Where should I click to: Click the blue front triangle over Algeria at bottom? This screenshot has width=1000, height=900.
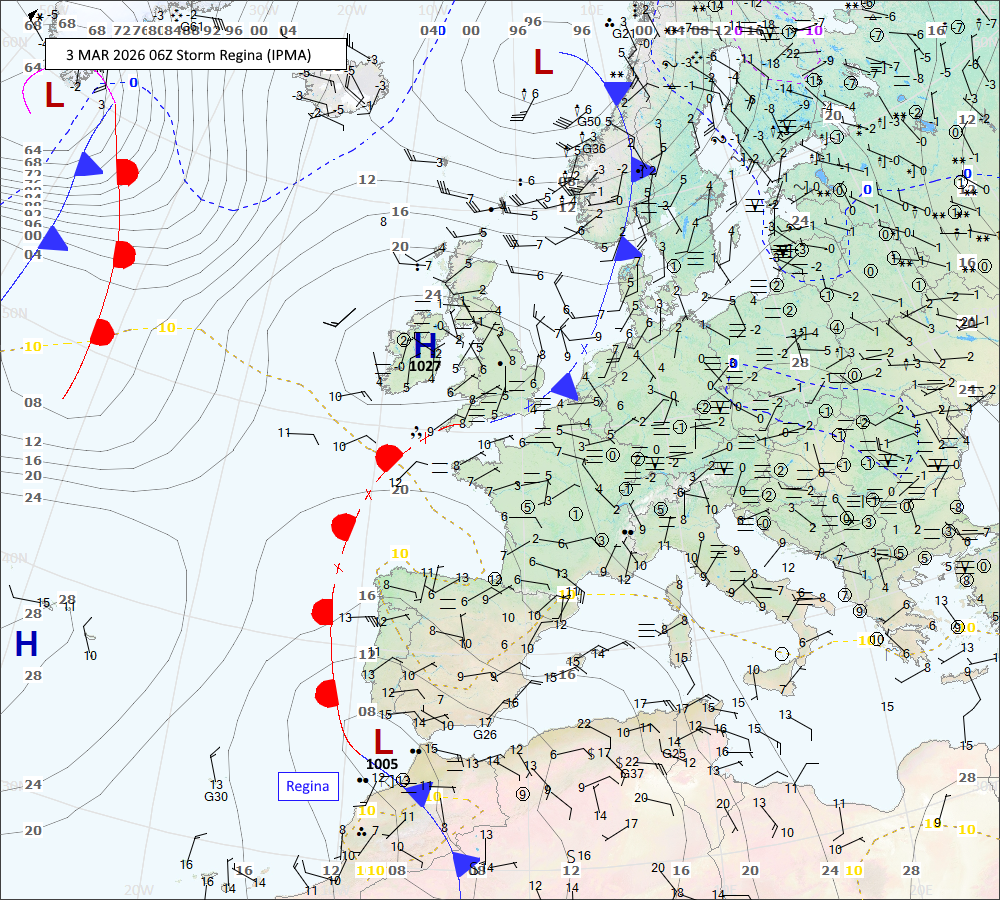463,864
